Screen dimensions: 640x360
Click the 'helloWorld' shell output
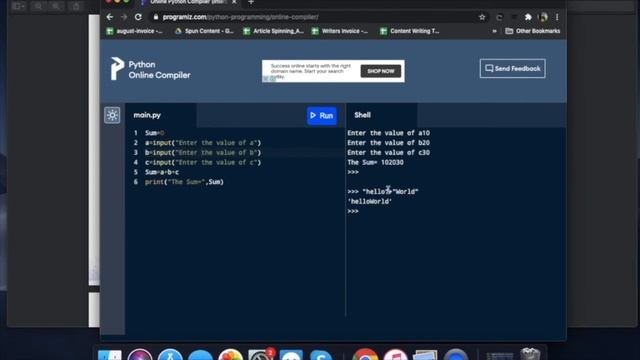pyautogui.click(x=370, y=202)
